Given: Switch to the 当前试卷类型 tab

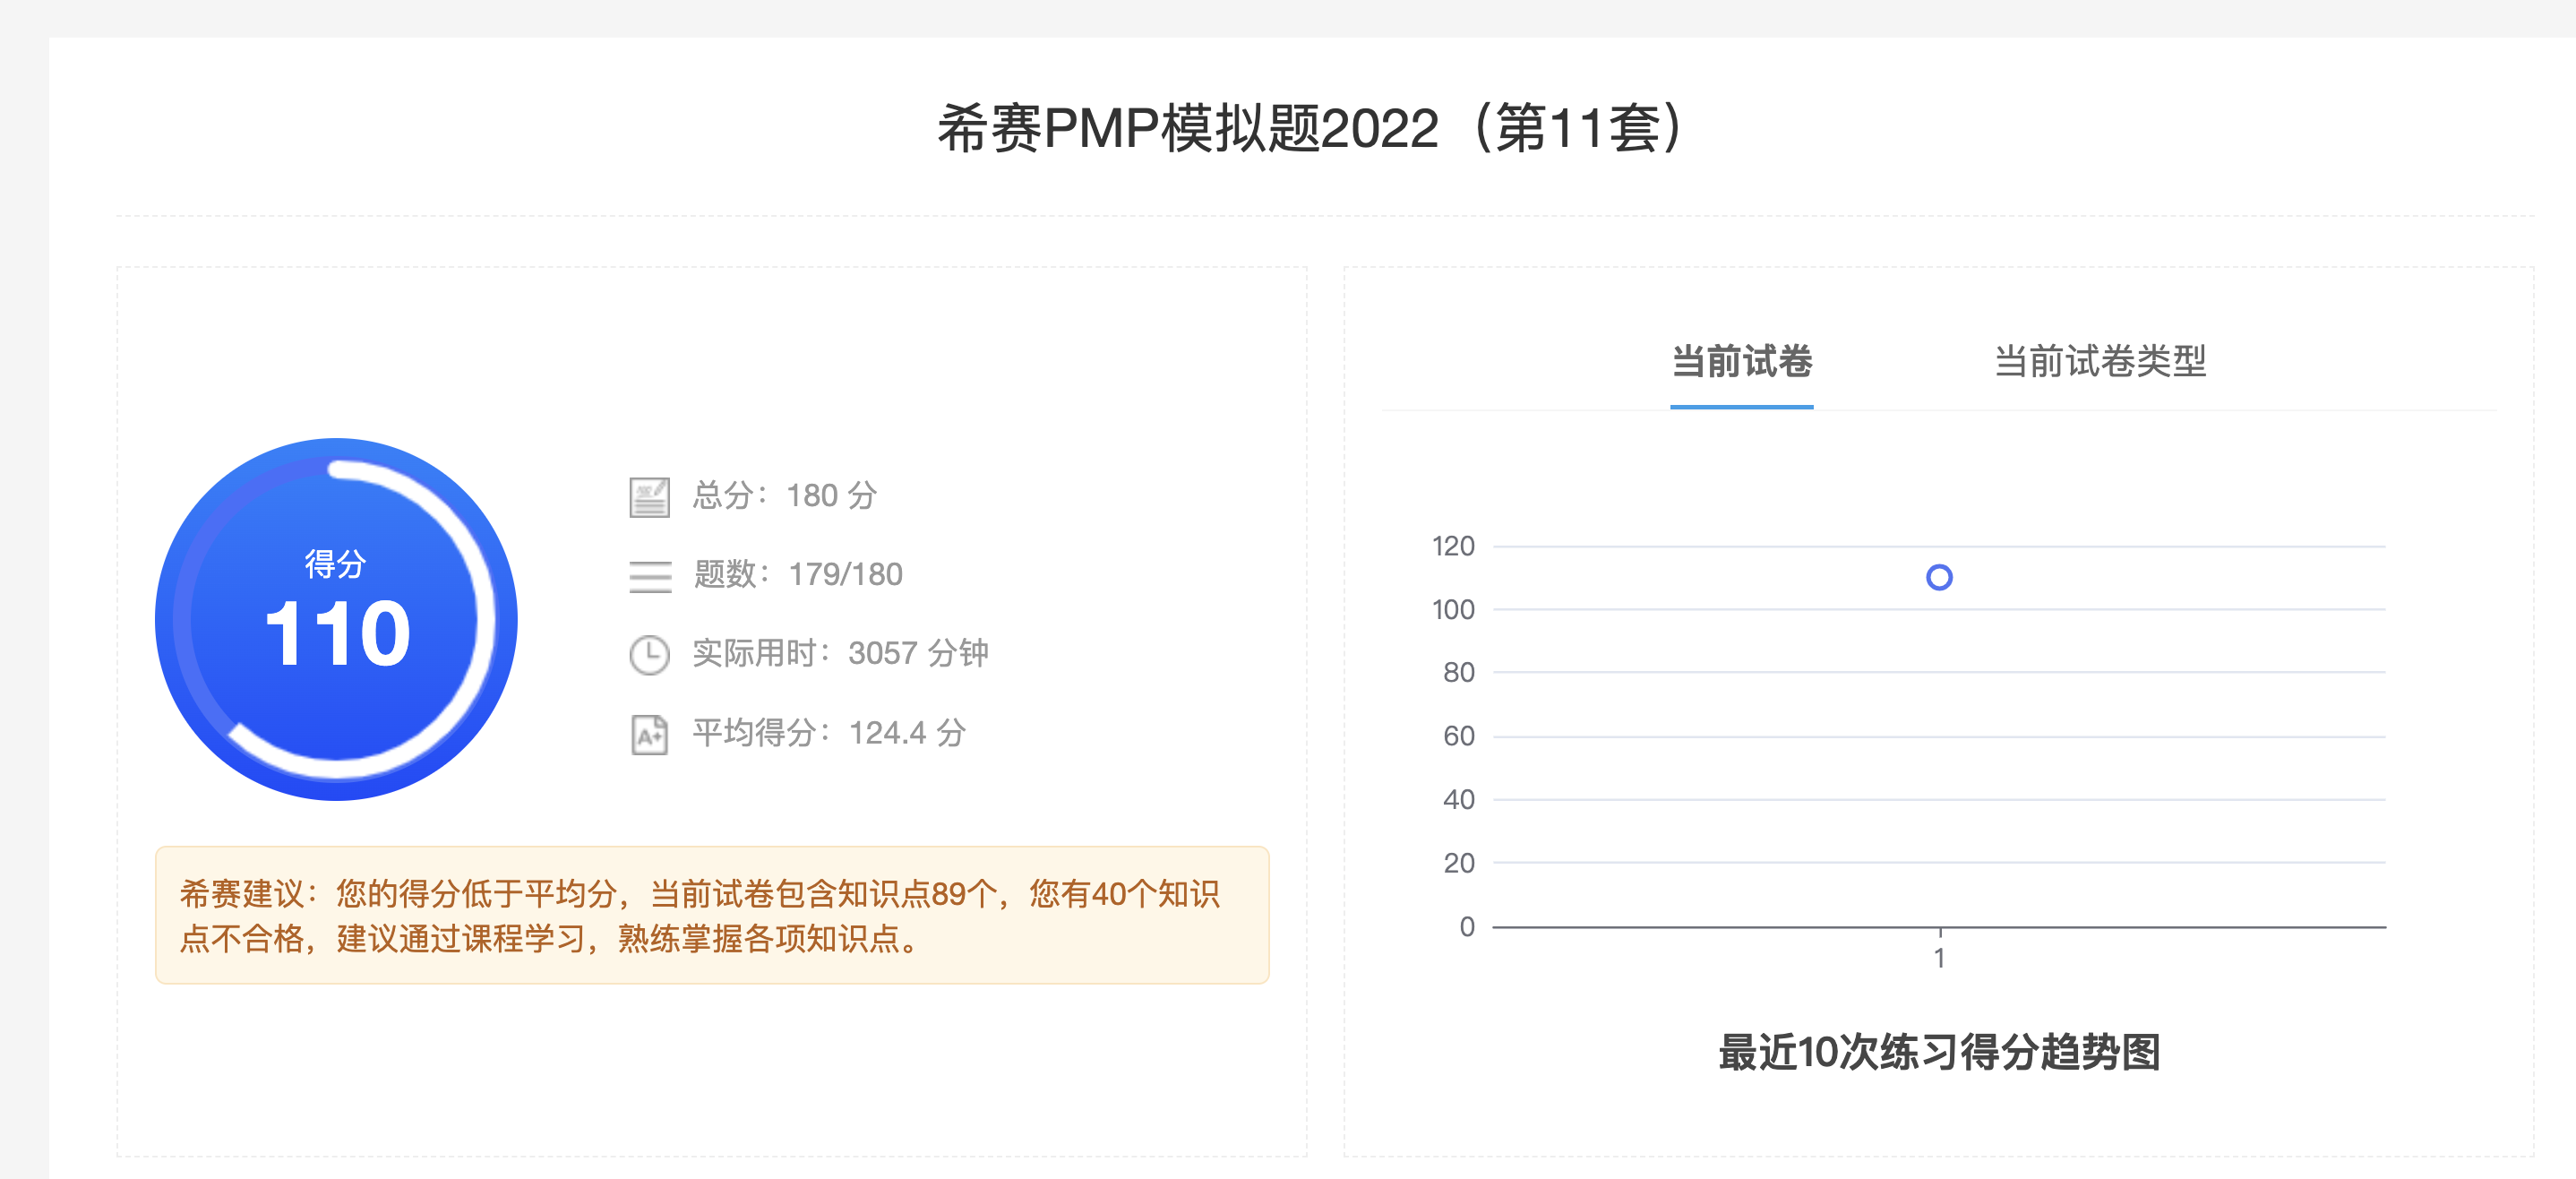Looking at the screenshot, I should click(x=2100, y=361).
